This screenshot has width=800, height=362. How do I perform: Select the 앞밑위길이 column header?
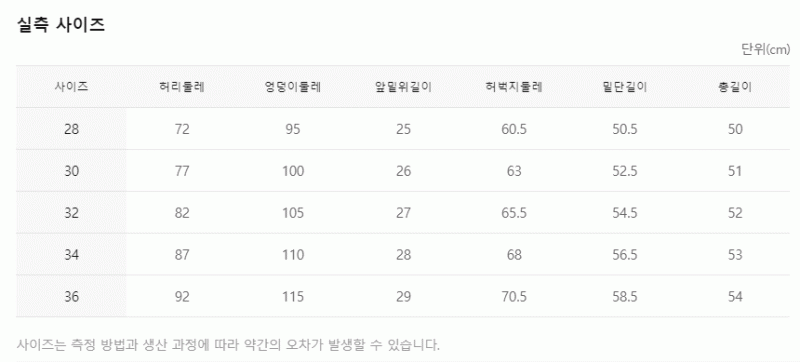(x=404, y=87)
